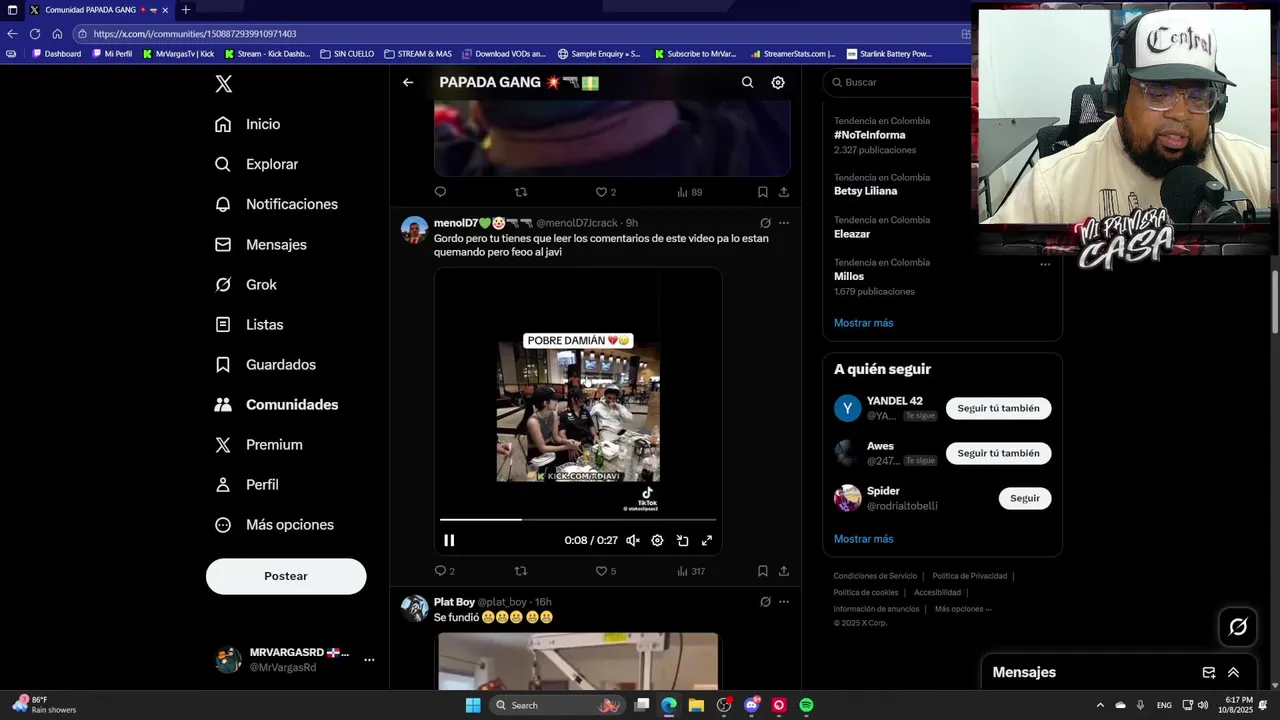Repost the menolD7 post

tap(520, 571)
